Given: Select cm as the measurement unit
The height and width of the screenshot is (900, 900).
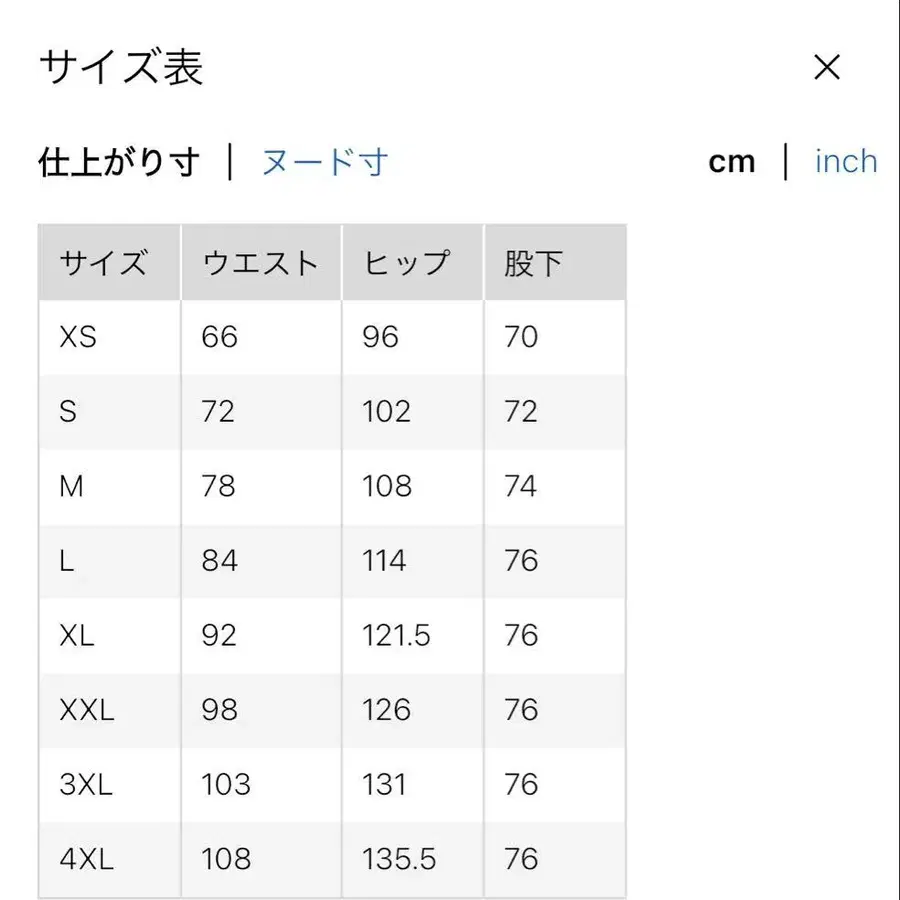Looking at the screenshot, I should pyautogui.click(x=733, y=161).
